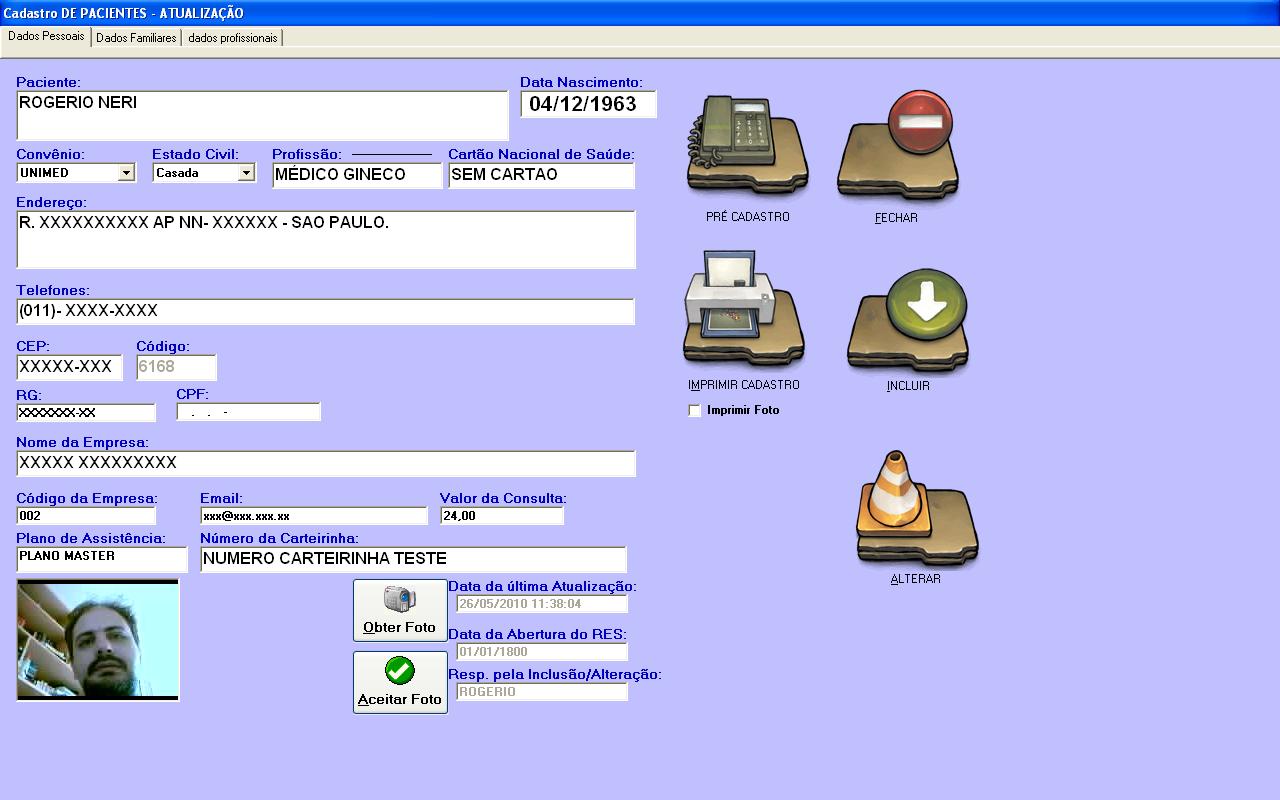Click the Data Nascimento field
Viewport: 1280px width, 800px height.
588,104
